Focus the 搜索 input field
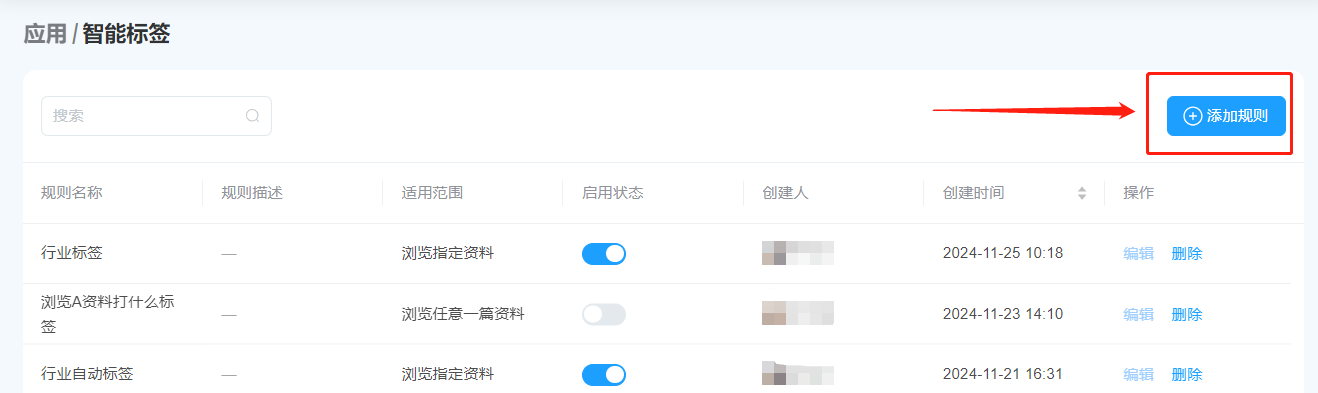The height and width of the screenshot is (393, 1318). point(156,116)
